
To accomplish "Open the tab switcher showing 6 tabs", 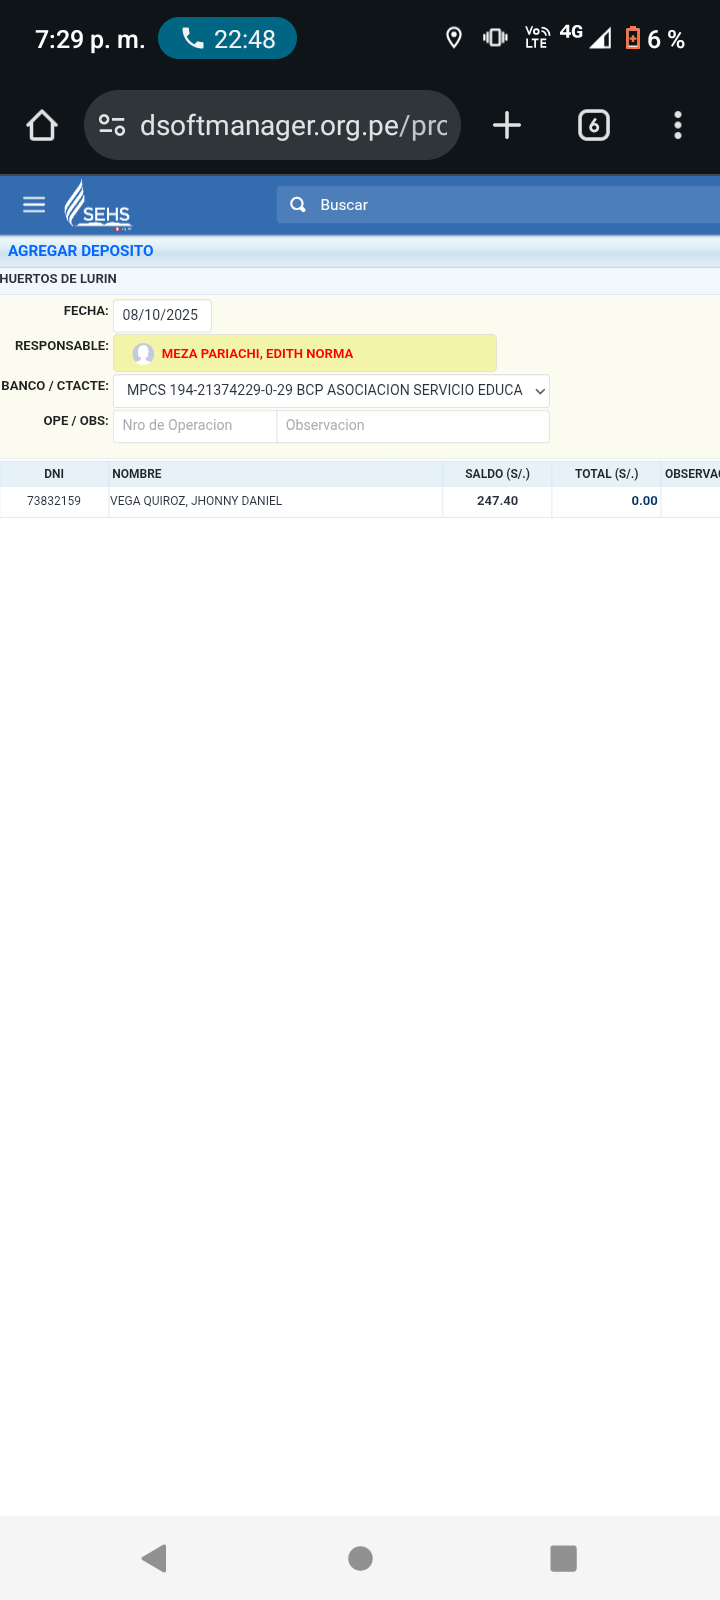I will 594,125.
